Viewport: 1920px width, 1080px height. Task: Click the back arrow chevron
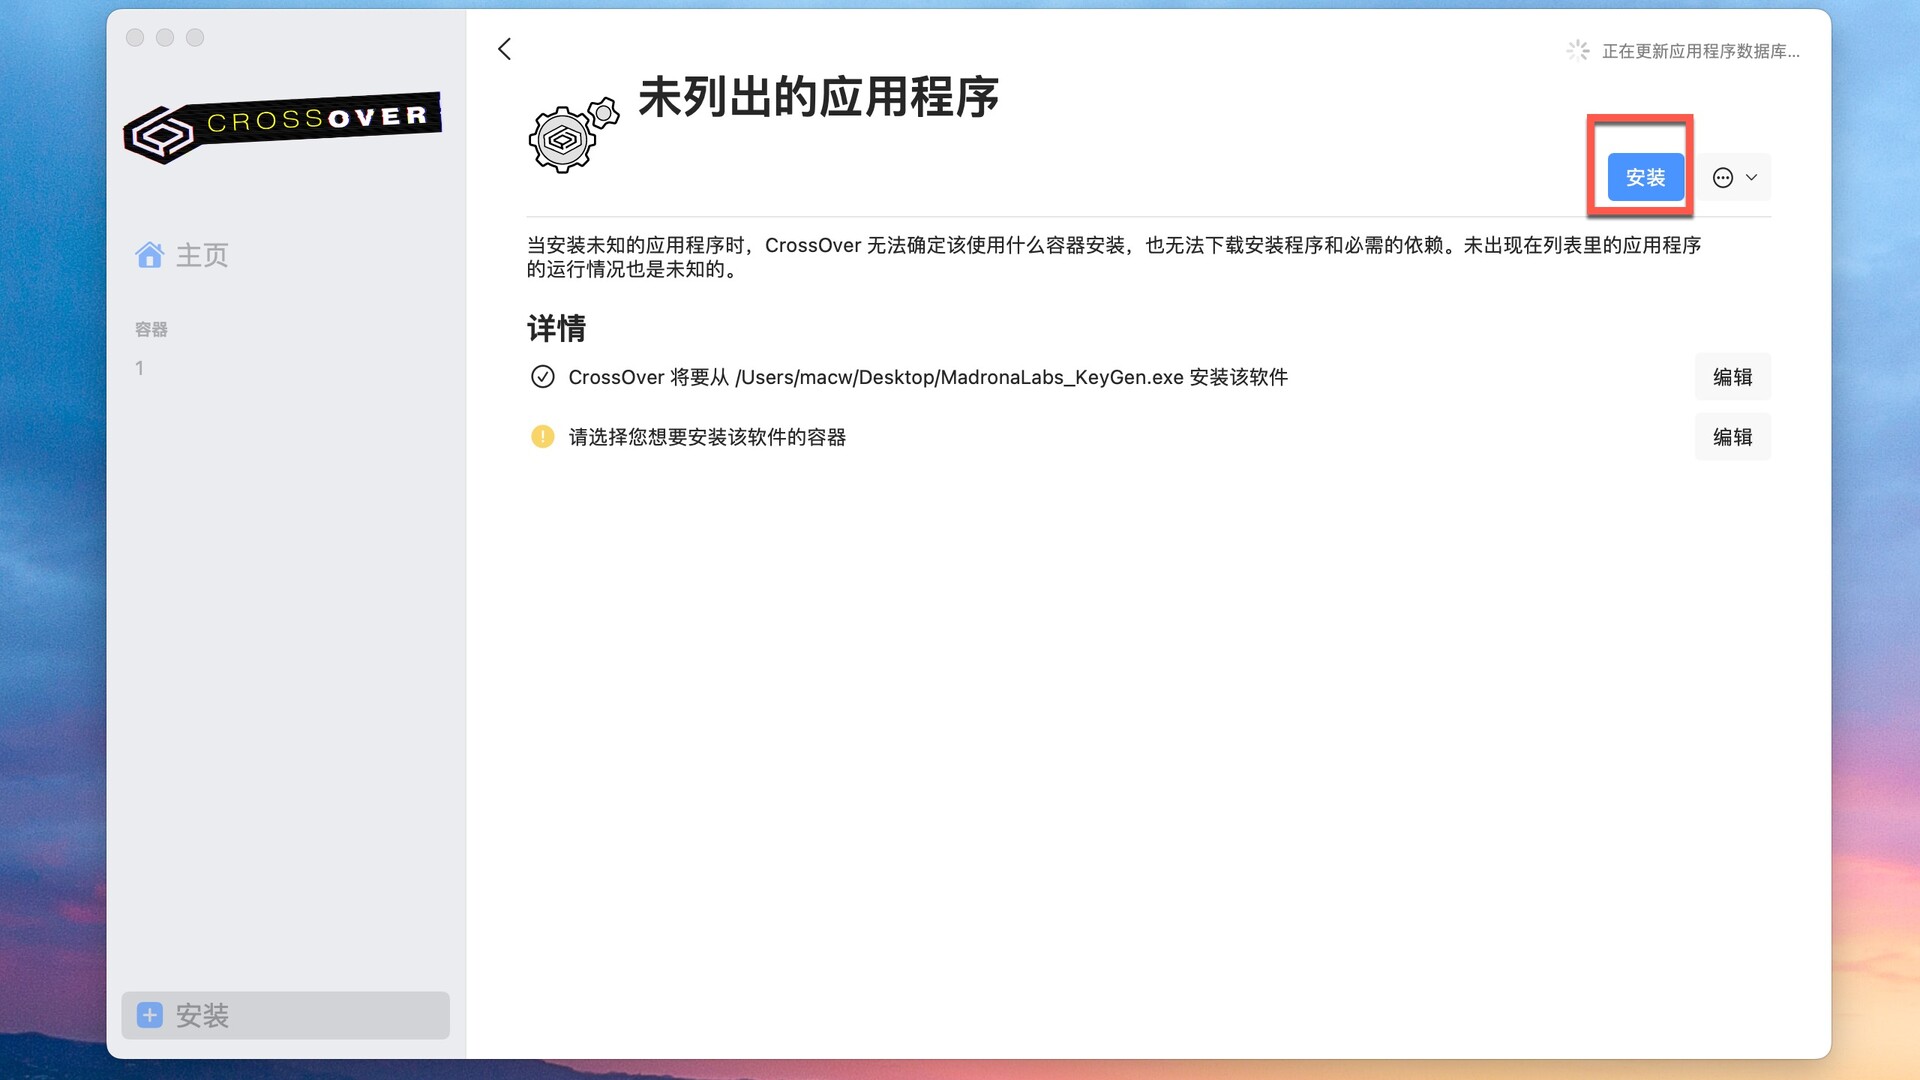point(505,49)
